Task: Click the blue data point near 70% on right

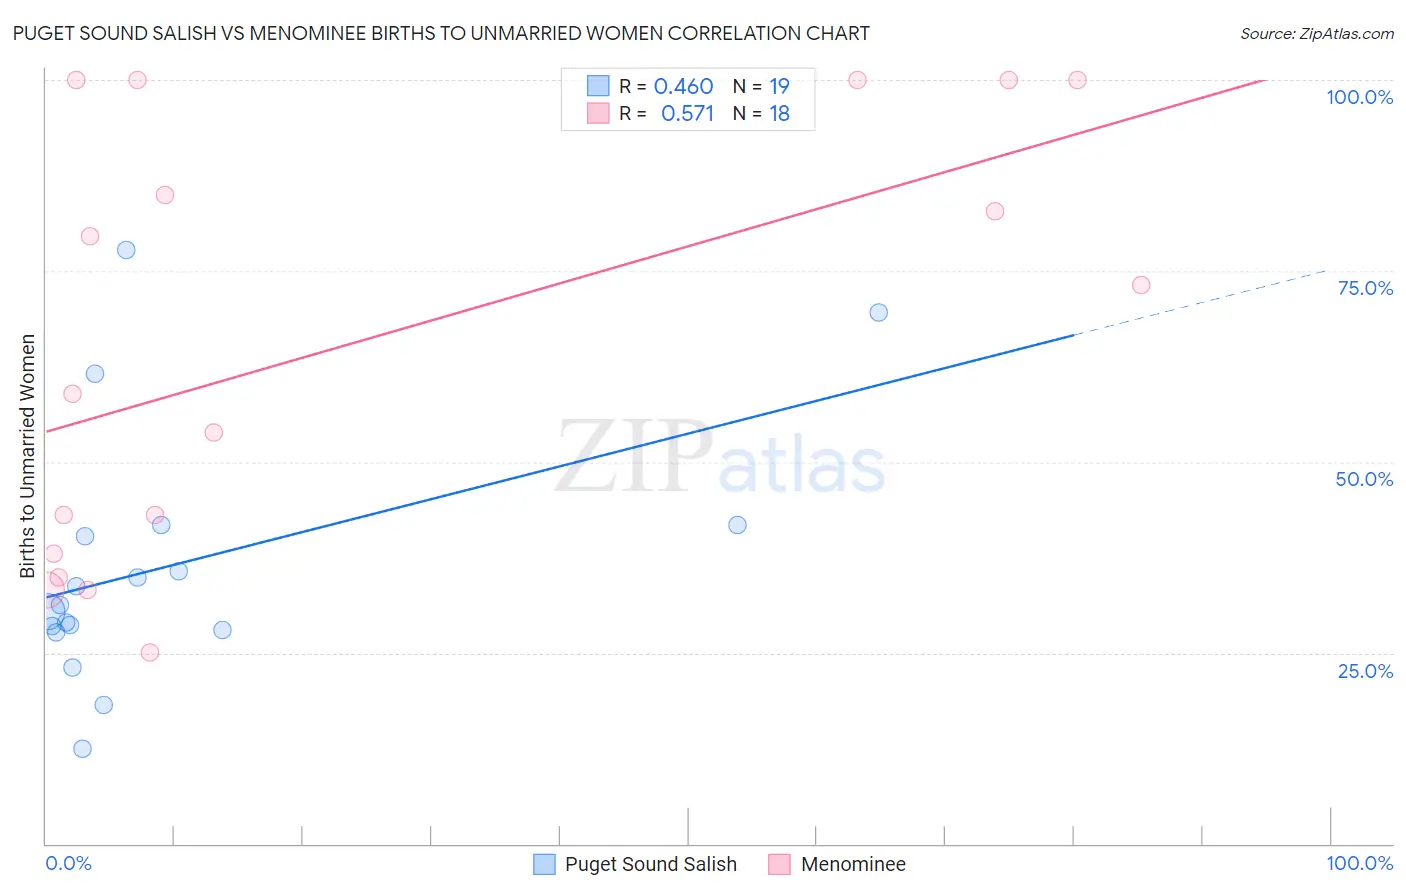Action: [x=878, y=312]
